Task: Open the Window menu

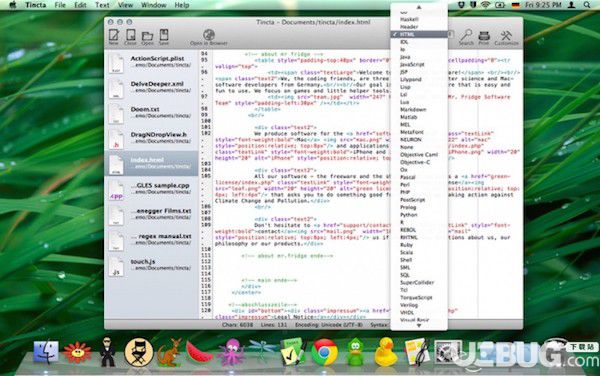Action: click(153, 5)
